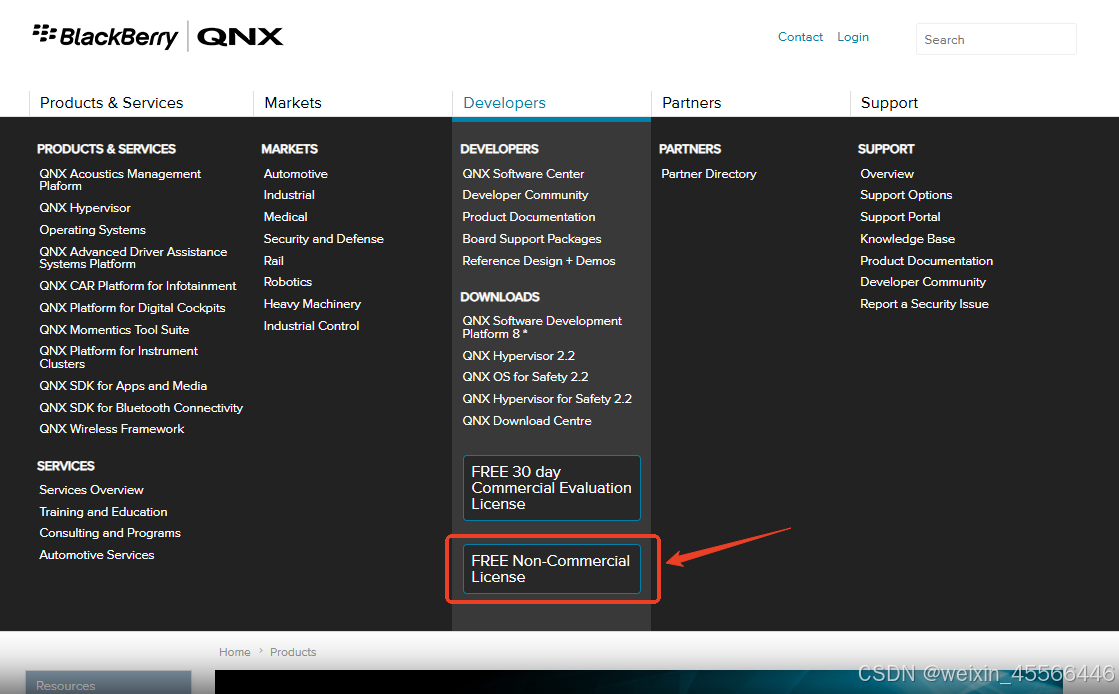
Task: Open the QNX Hypervisor product link
Action: [85, 208]
